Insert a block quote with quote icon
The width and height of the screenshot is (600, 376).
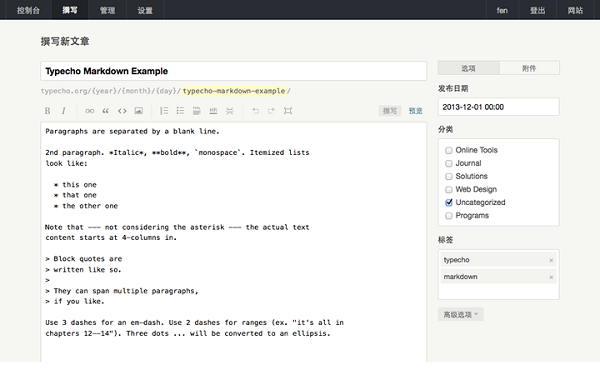pos(106,111)
